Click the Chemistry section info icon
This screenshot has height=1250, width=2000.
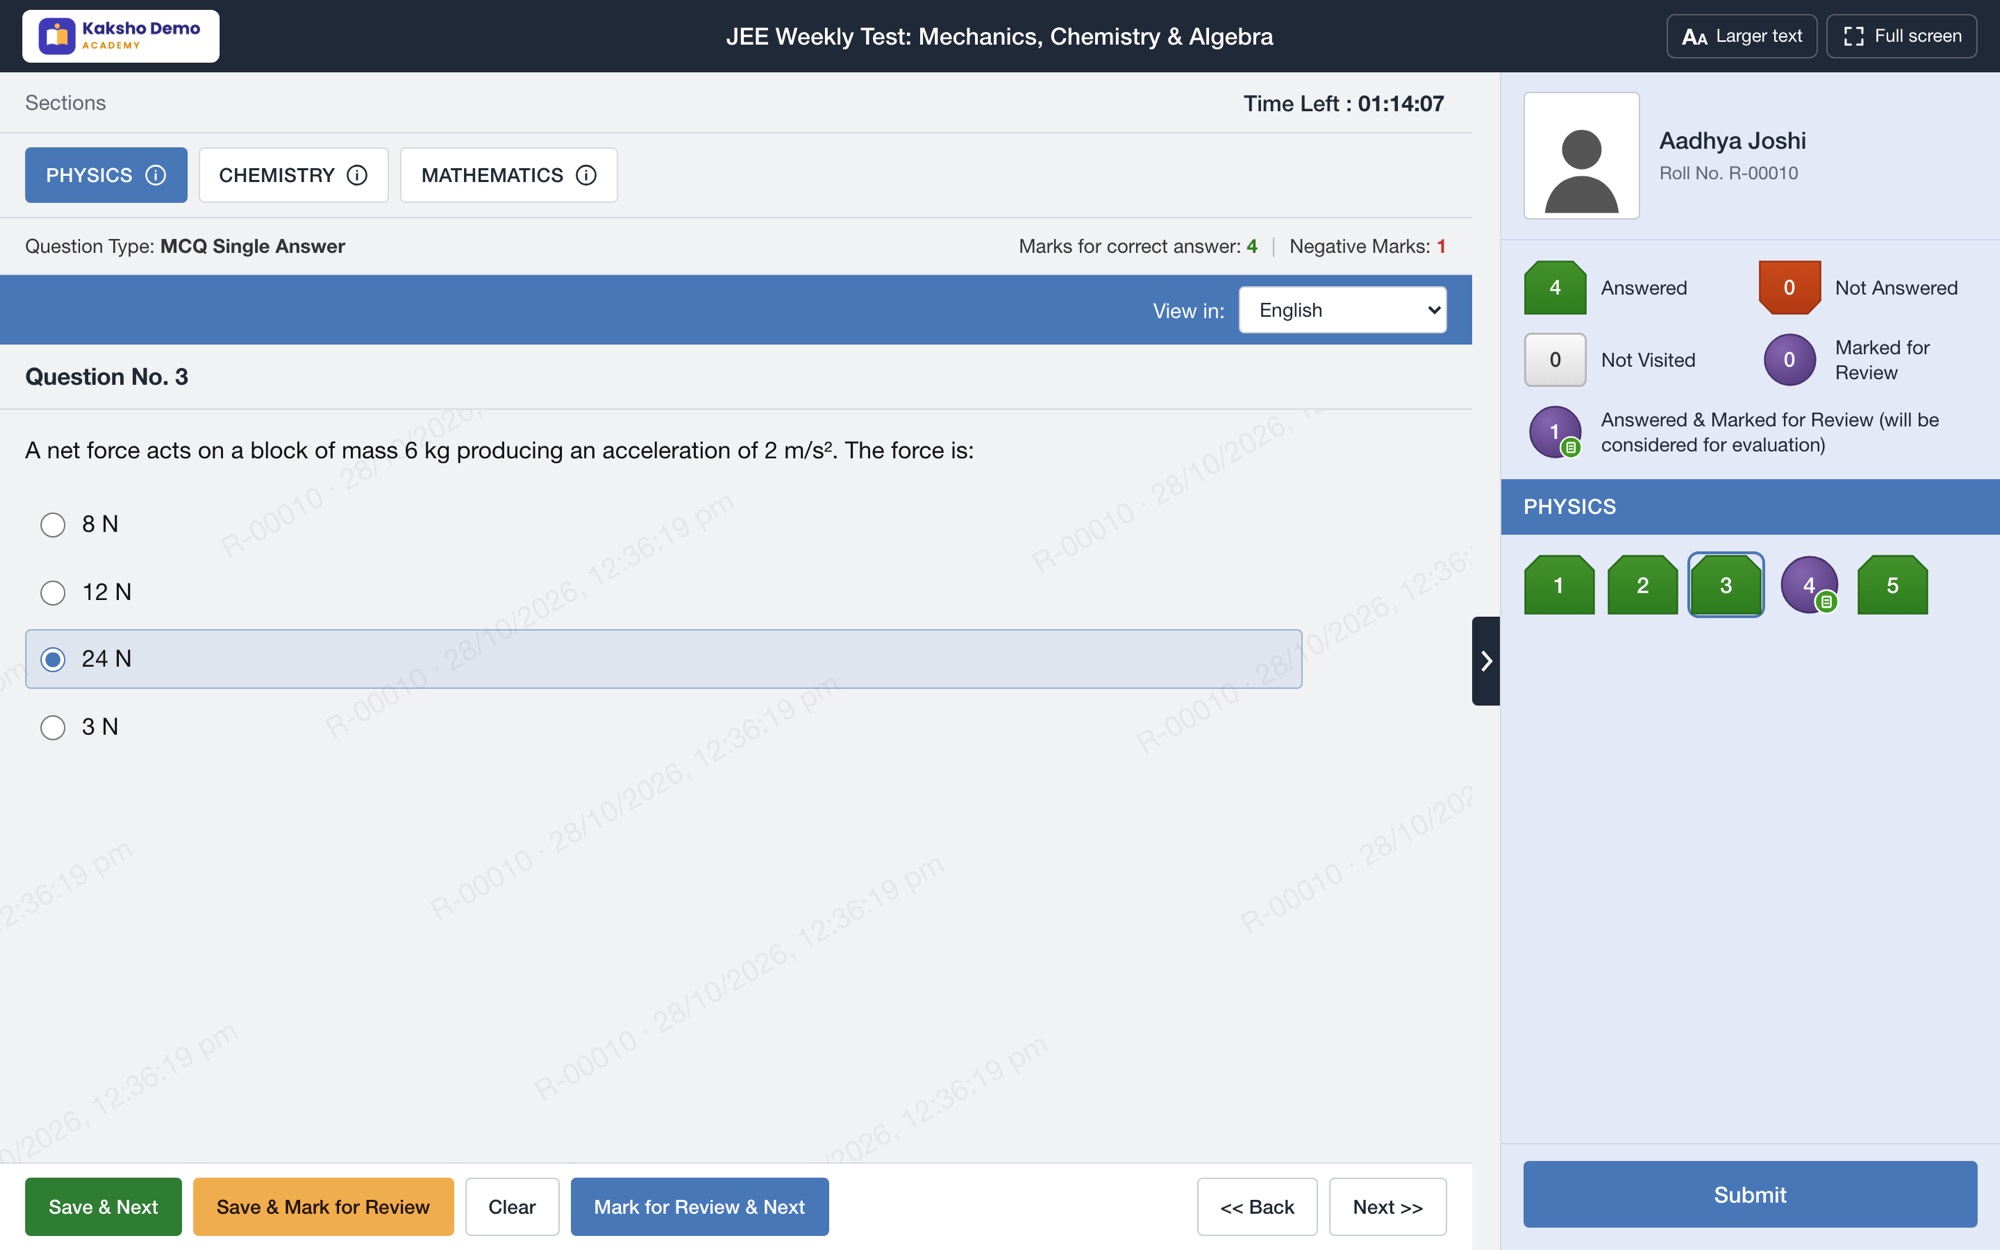(357, 175)
